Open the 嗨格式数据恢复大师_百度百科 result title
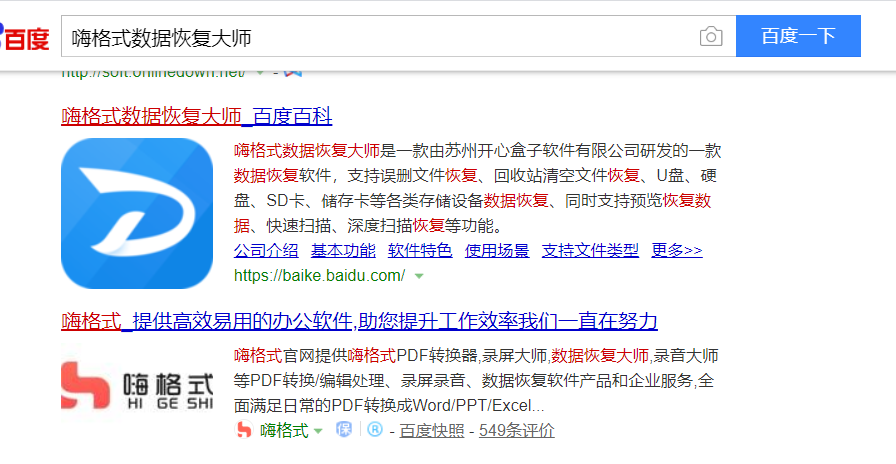896x464 pixels. pos(197,117)
